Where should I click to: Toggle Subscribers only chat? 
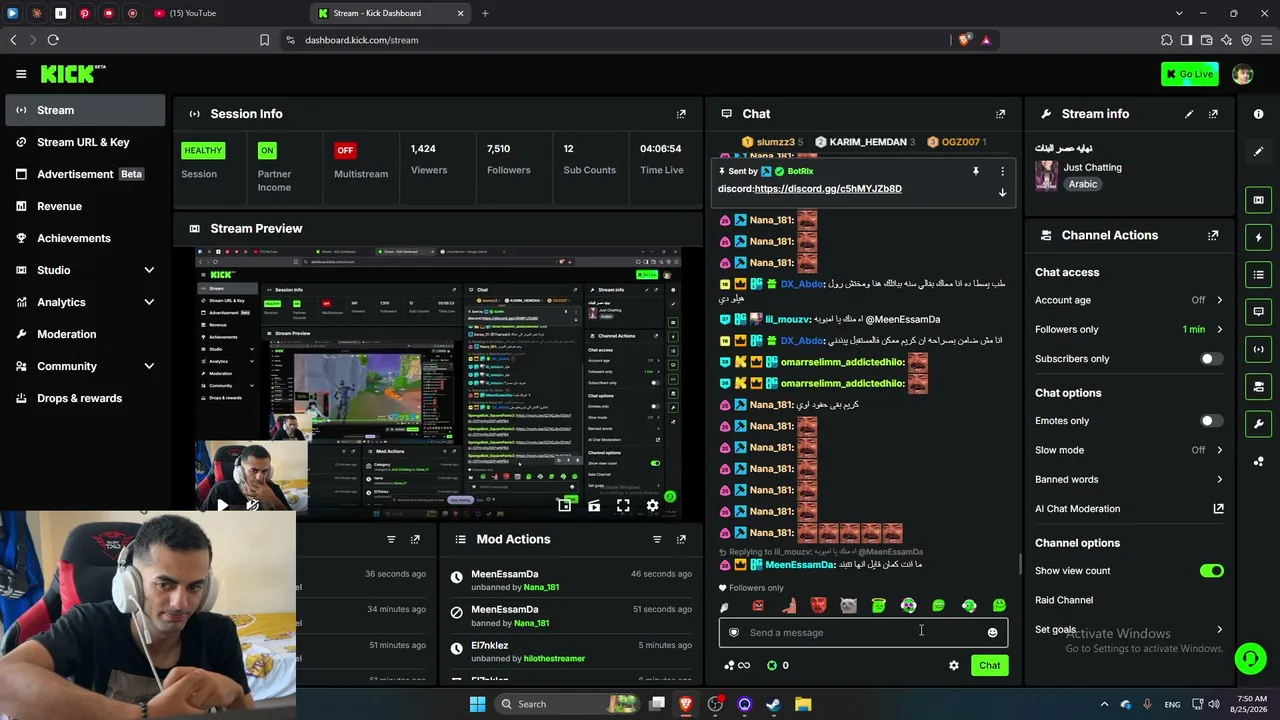1211,359
